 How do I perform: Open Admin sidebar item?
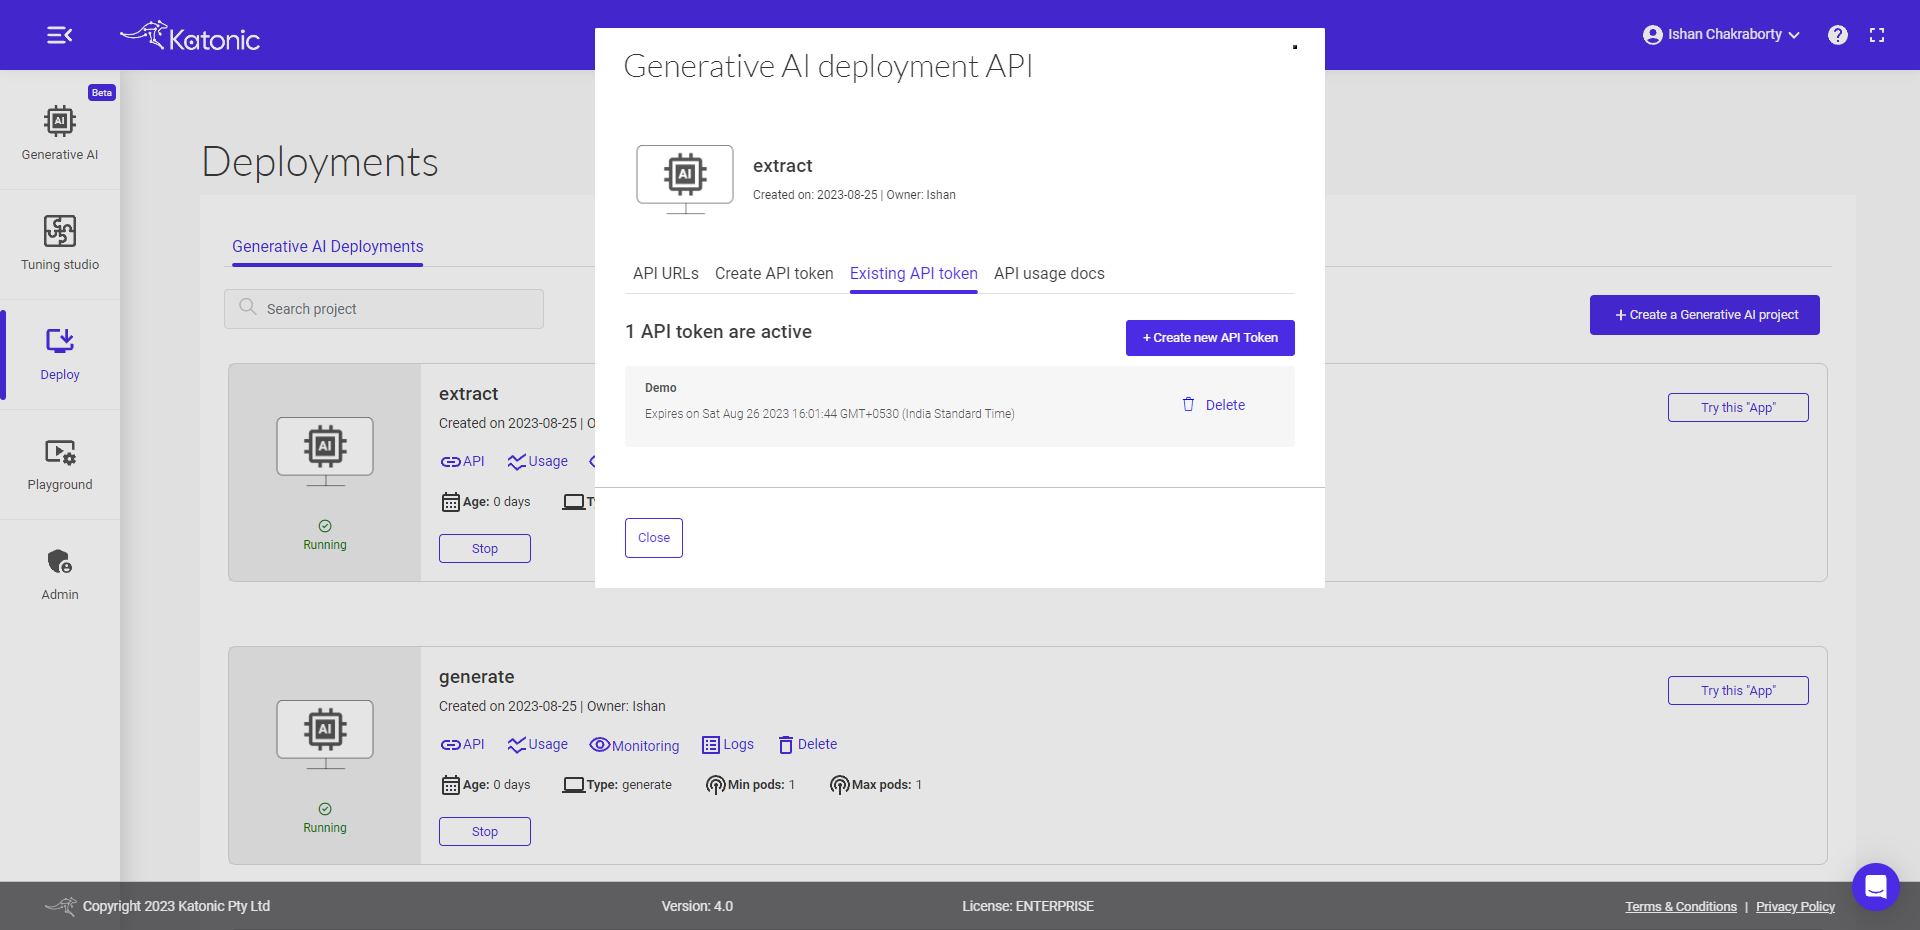60,574
